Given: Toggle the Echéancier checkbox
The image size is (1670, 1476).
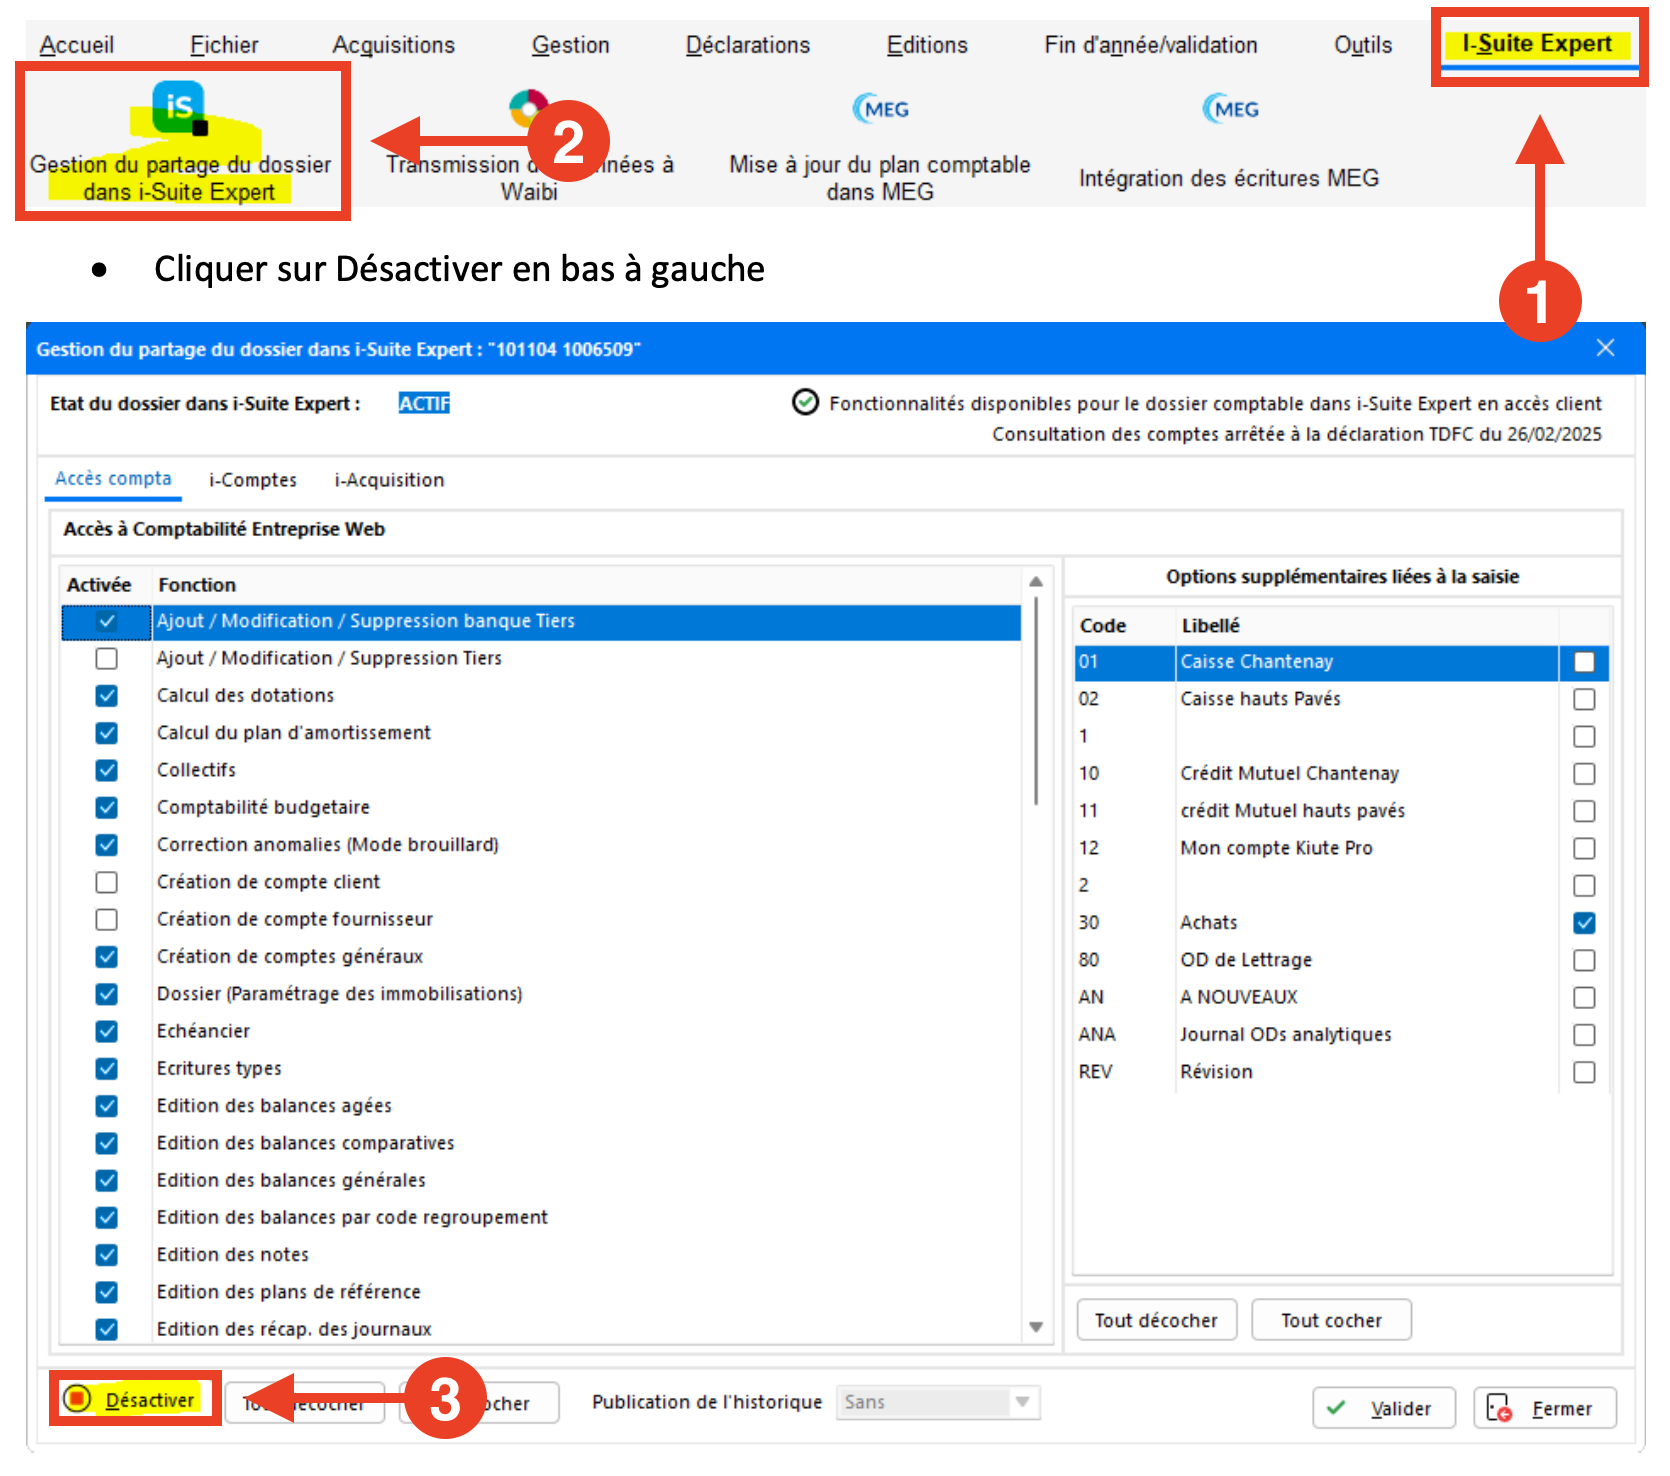Looking at the screenshot, I should 107,1031.
